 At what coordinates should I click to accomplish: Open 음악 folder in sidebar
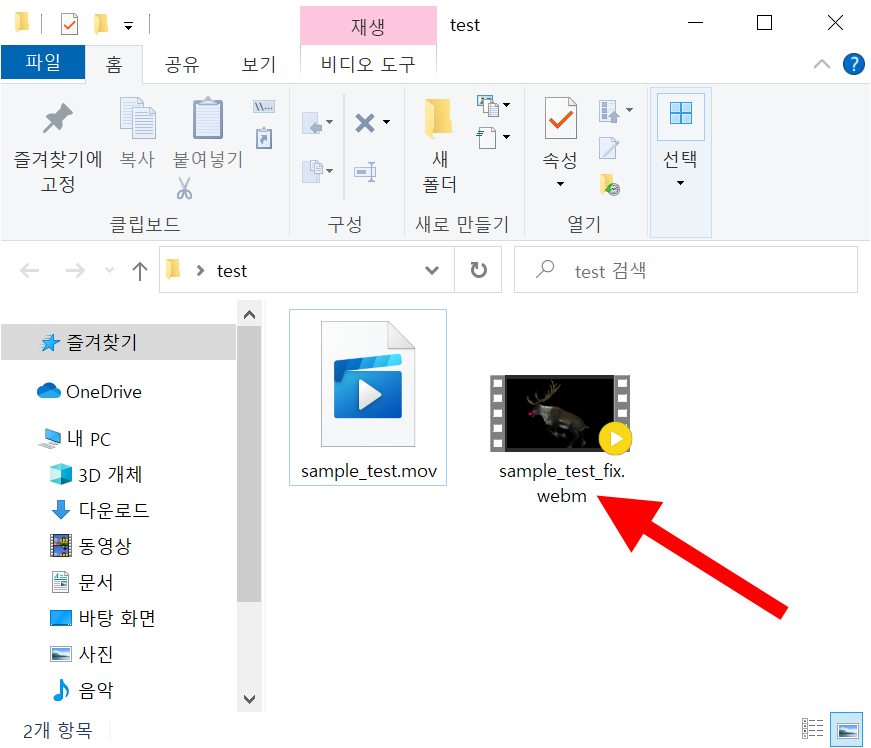tap(82, 690)
